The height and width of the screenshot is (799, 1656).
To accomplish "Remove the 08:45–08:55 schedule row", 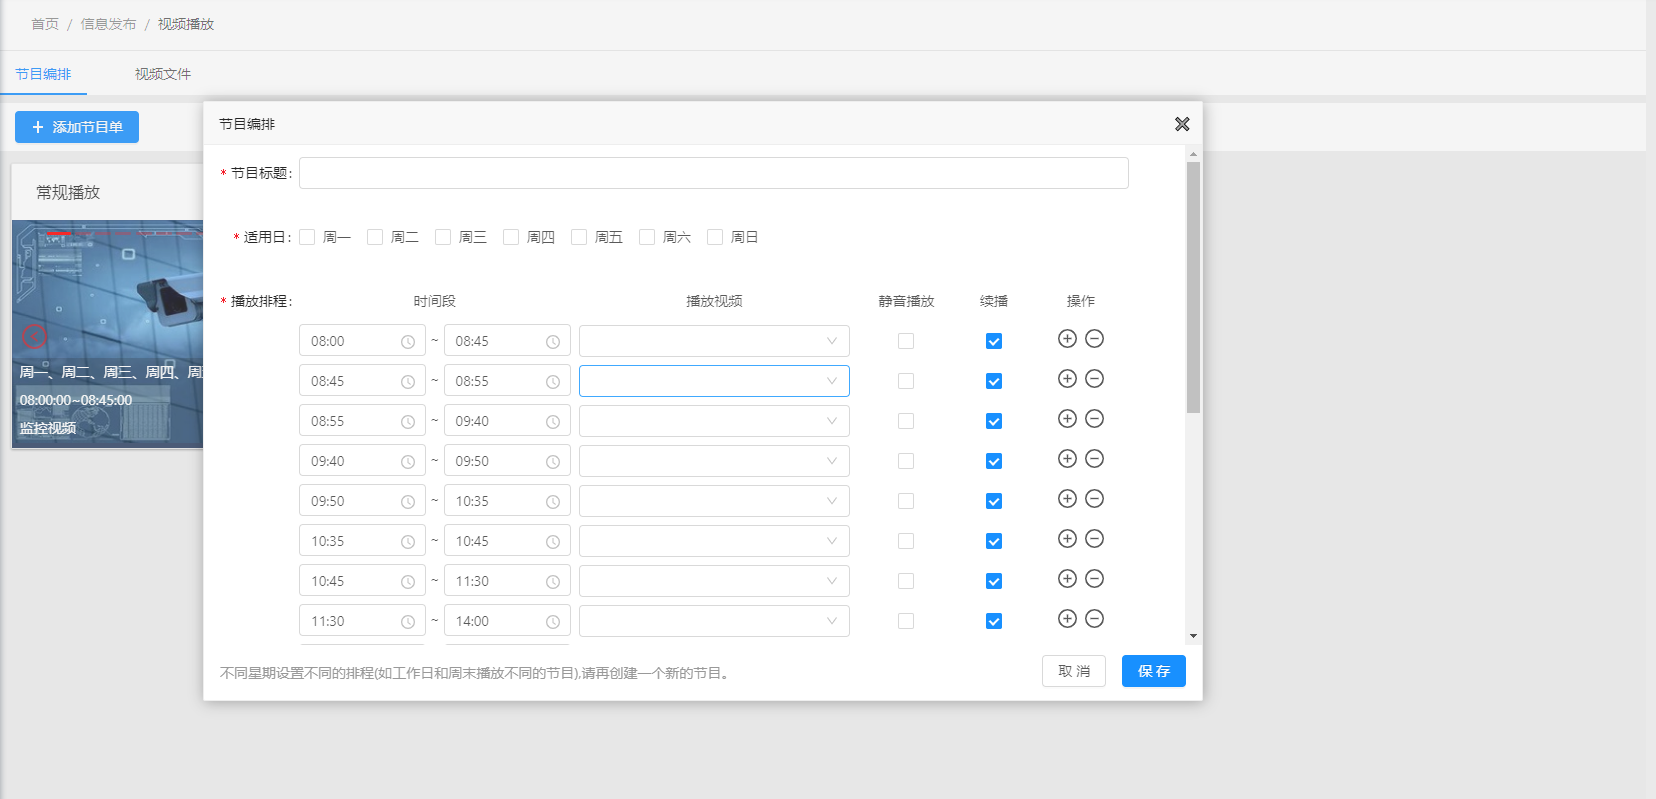I will (x=1095, y=379).
